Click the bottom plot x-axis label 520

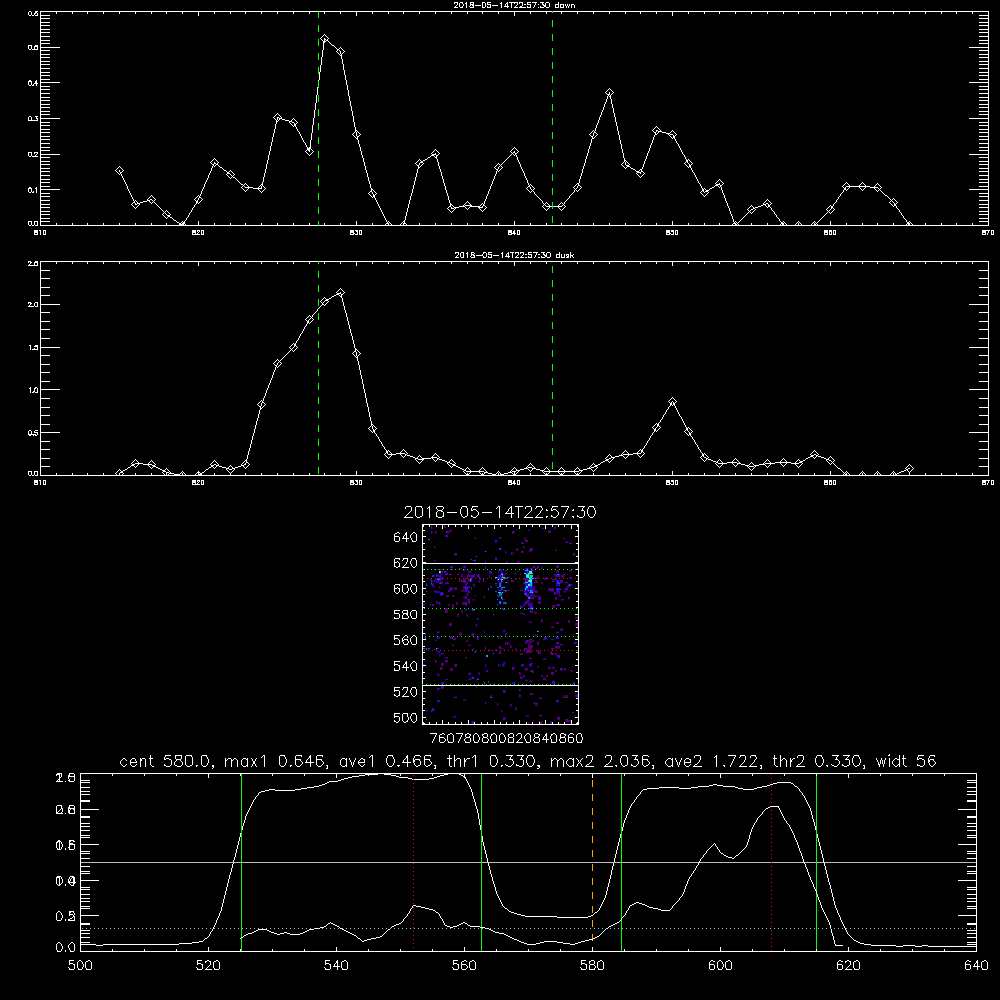click(x=208, y=966)
